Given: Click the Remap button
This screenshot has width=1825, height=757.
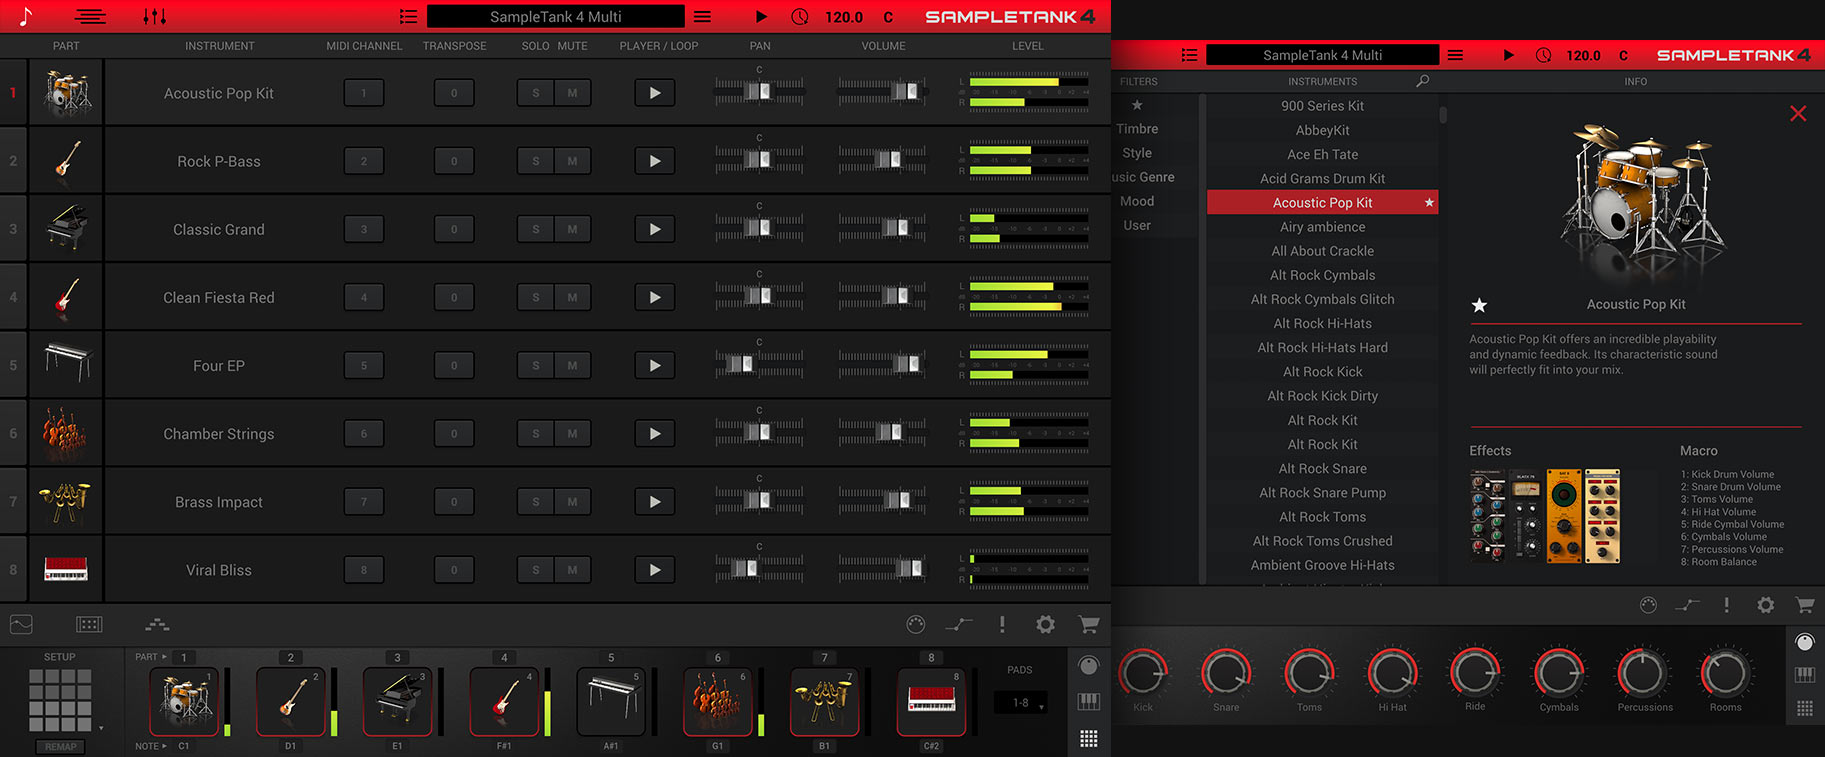Looking at the screenshot, I should coord(60,746).
